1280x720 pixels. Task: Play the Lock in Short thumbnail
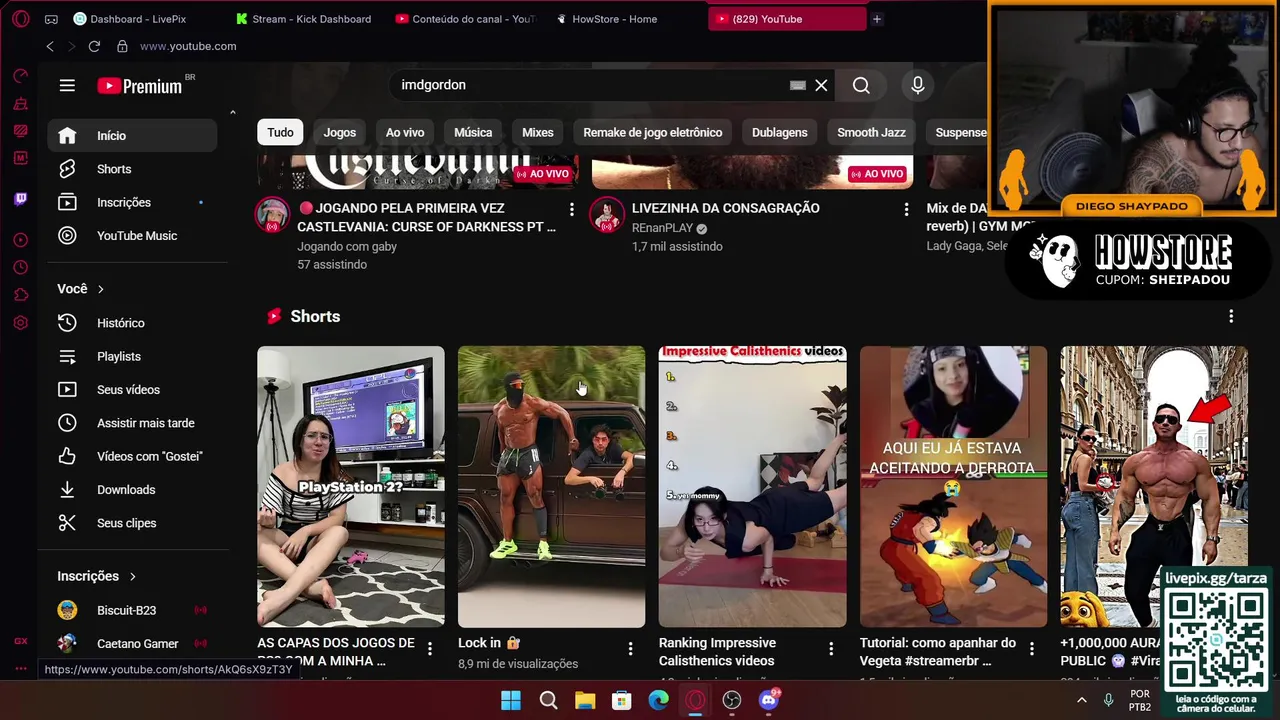pos(552,487)
